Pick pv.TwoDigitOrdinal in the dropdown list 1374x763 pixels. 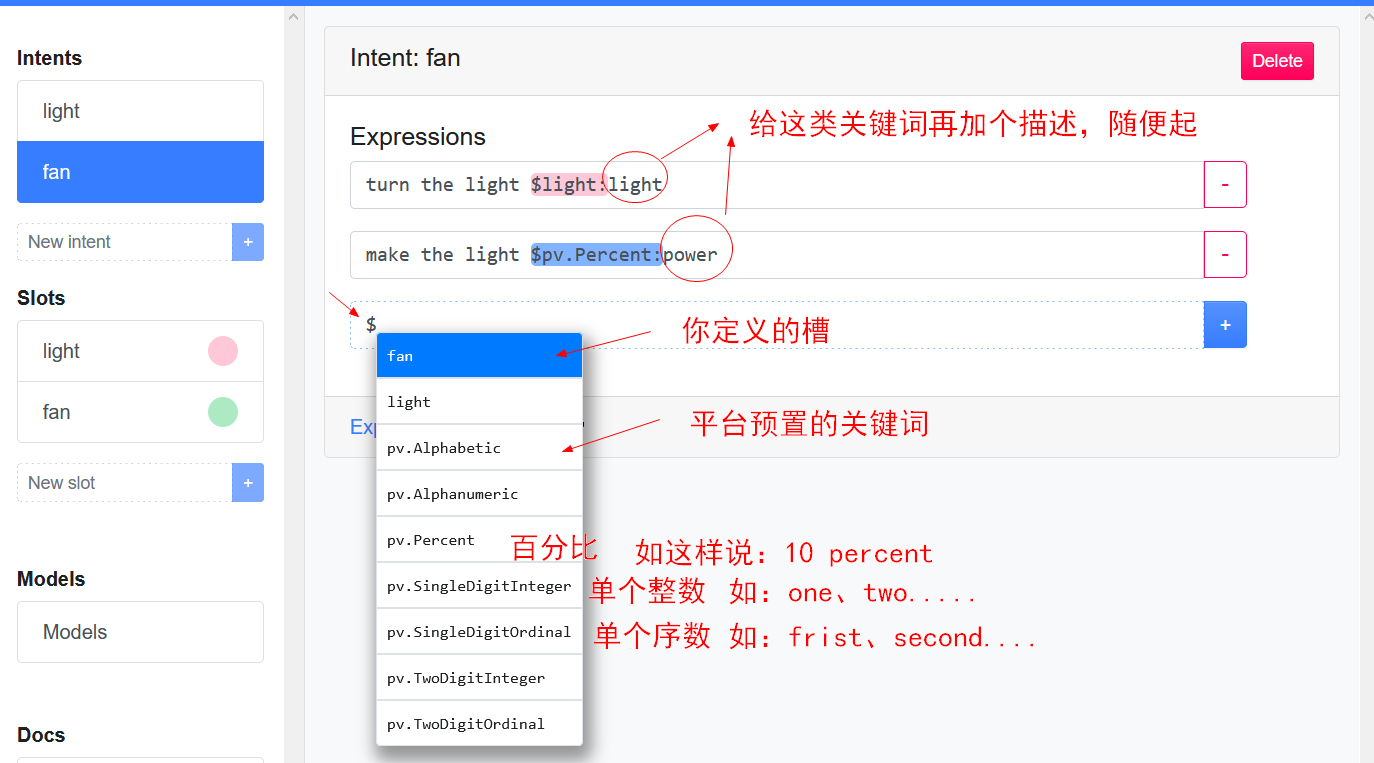[x=465, y=723]
